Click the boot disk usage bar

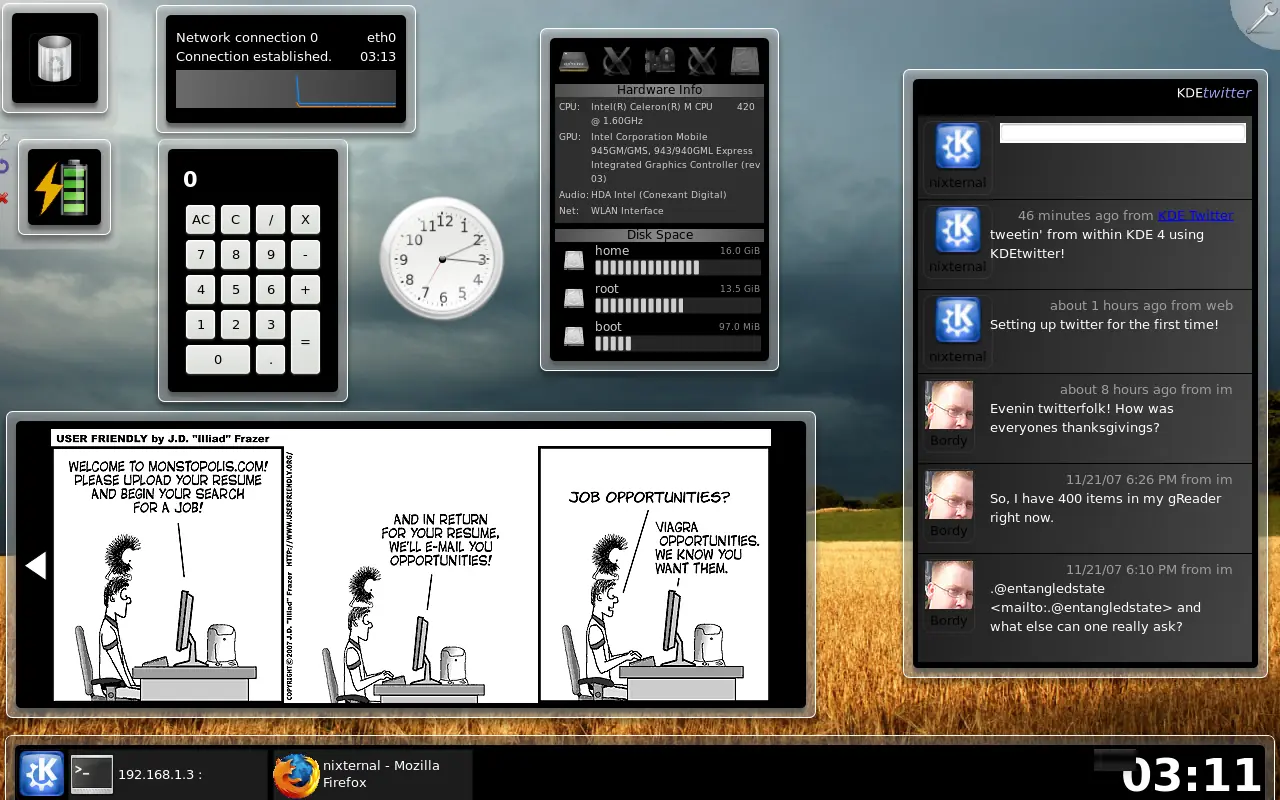pyautogui.click(x=677, y=344)
